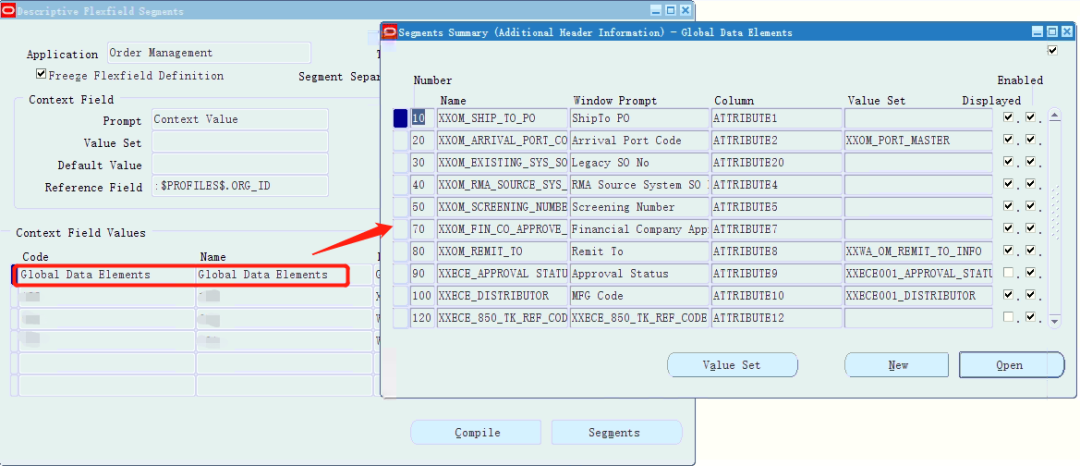Toggle Displayed checkbox for Arrival Port Code row
Viewport: 1080px width, 466px height.
coord(1008,140)
